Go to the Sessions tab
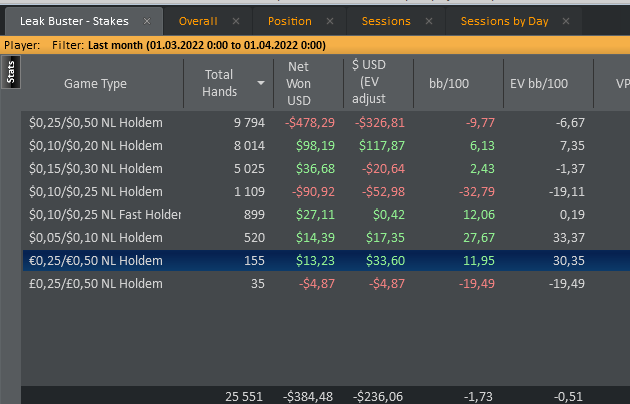The image size is (630, 404). click(386, 21)
